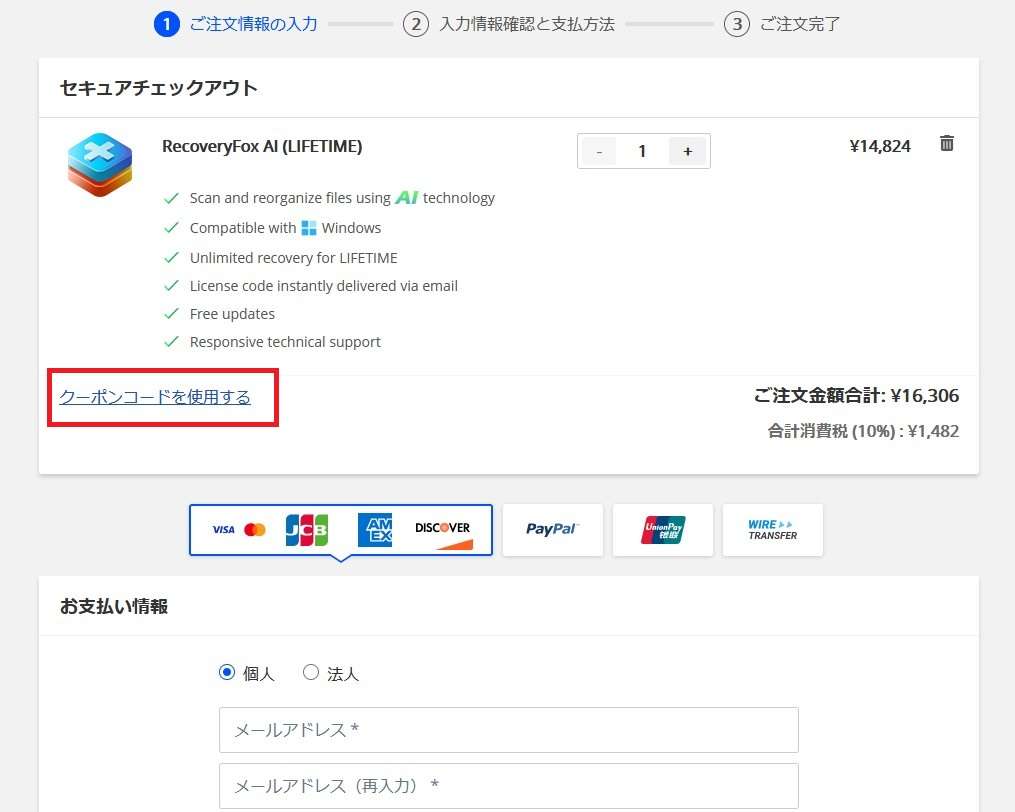Click the お支払い情報 heading

point(114,606)
